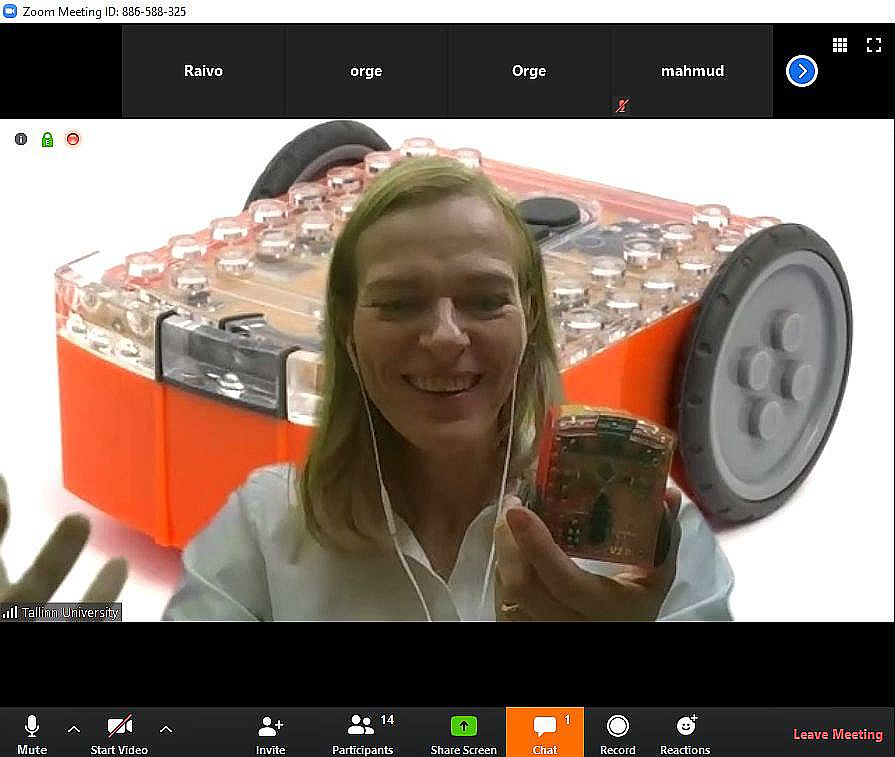The image size is (895, 757).
Task: Click the green encryption lock icon
Action: click(x=46, y=139)
